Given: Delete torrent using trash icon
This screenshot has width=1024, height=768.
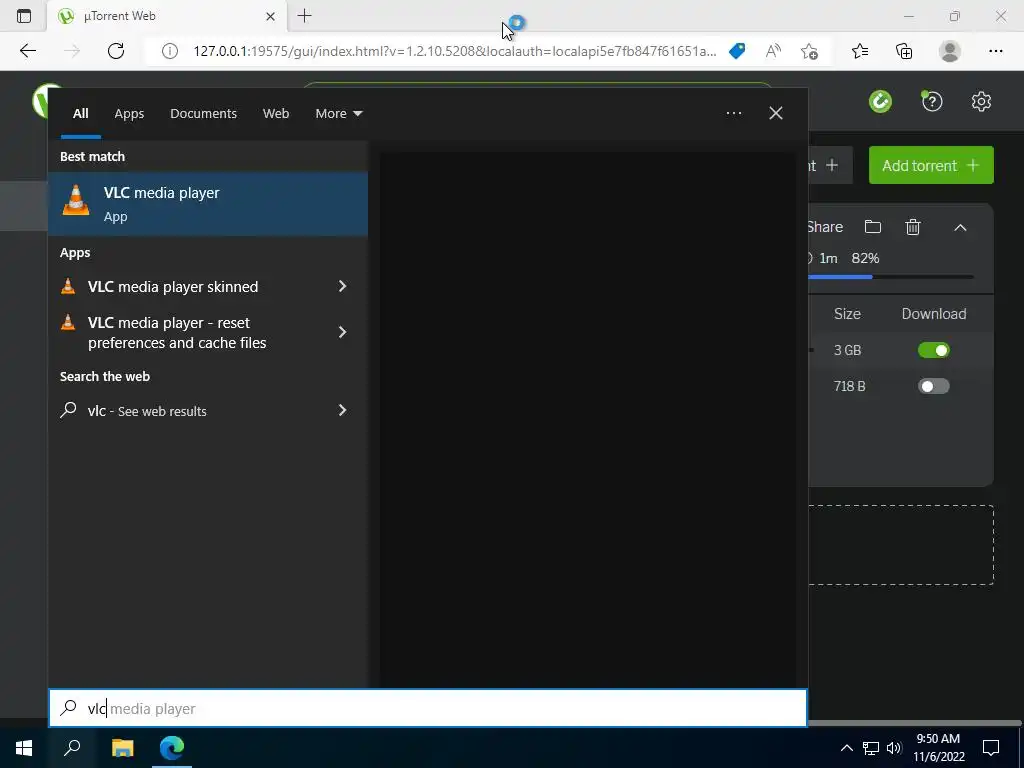Looking at the screenshot, I should (x=913, y=227).
